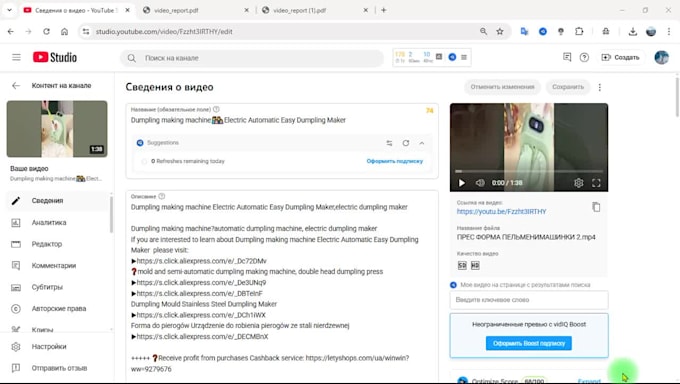Bookmark this page with star icon
The width and height of the screenshot is (680, 384).
click(500, 31)
